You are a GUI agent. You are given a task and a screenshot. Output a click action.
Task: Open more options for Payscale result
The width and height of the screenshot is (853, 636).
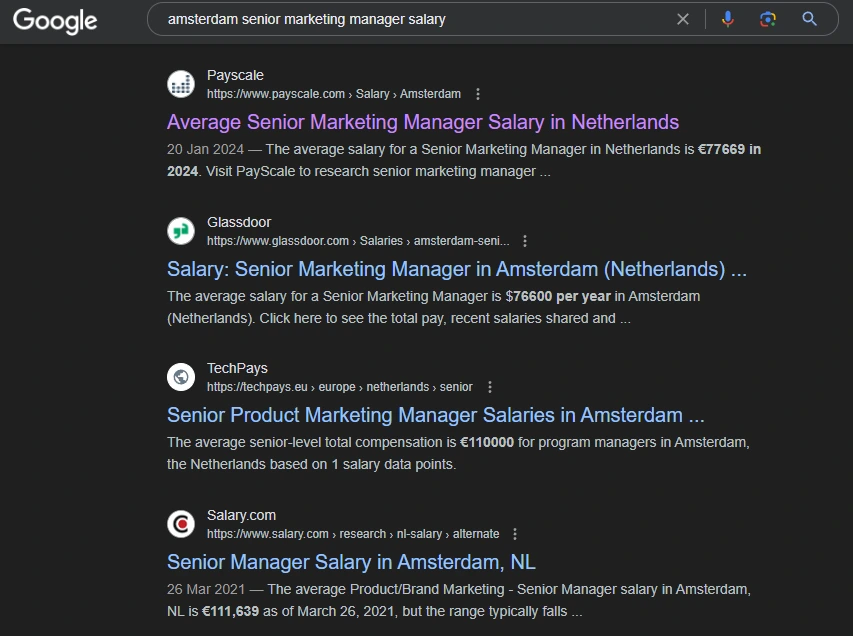478,94
